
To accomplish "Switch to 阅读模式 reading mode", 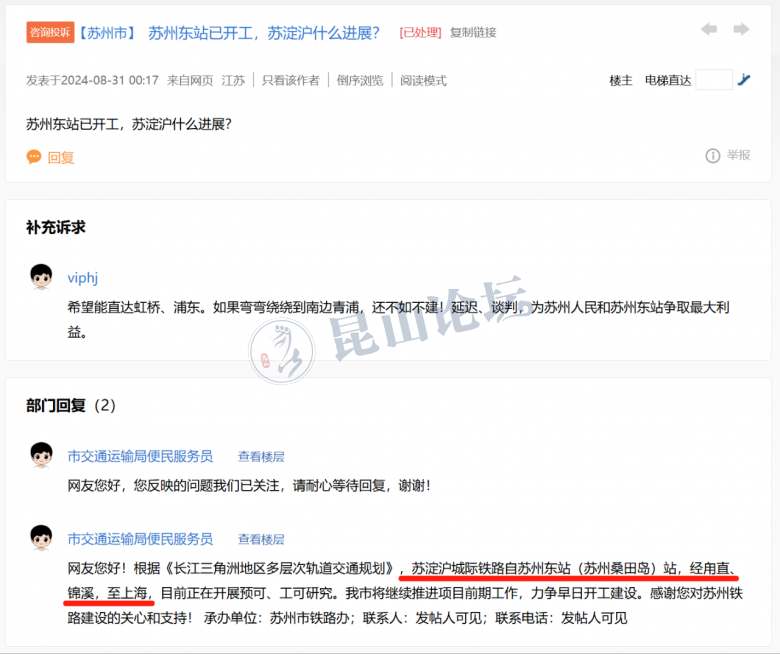I will (424, 80).
